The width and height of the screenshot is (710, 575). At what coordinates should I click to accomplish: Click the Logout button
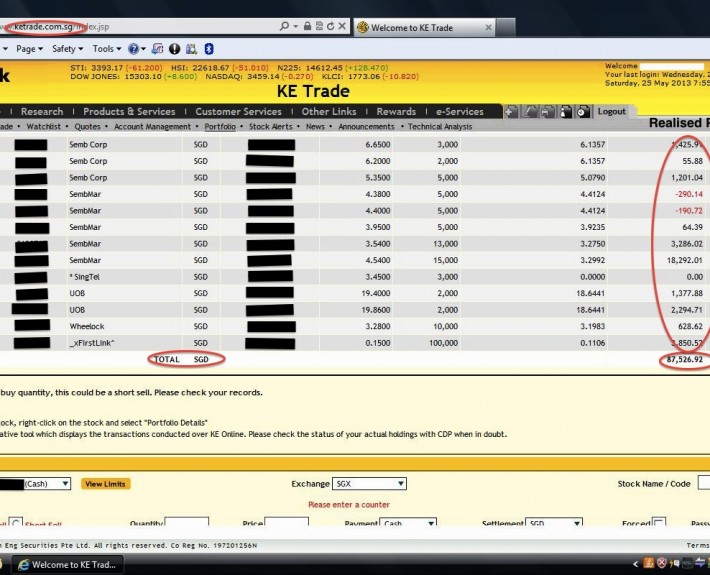(611, 112)
